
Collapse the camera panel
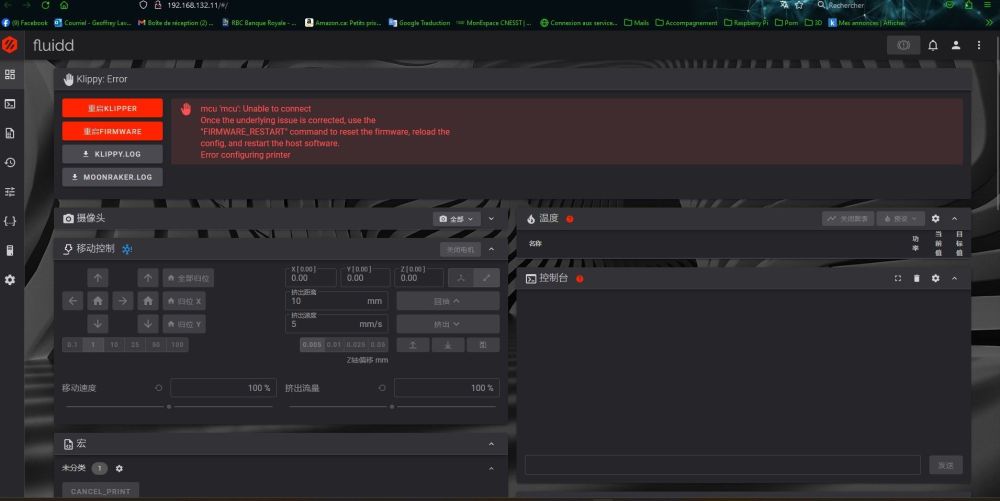coord(491,219)
